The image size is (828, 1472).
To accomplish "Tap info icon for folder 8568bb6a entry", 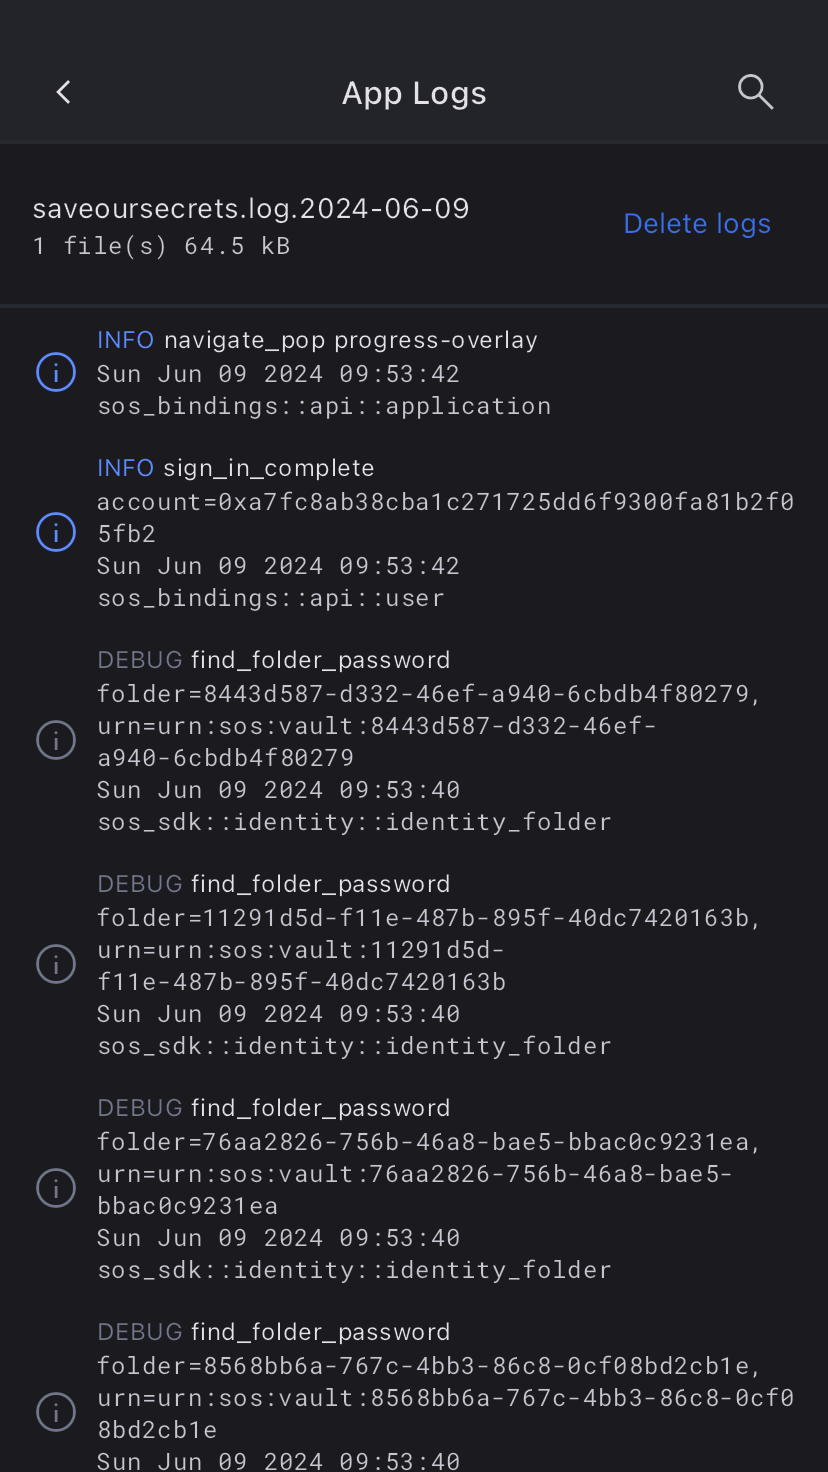I will (x=56, y=1412).
